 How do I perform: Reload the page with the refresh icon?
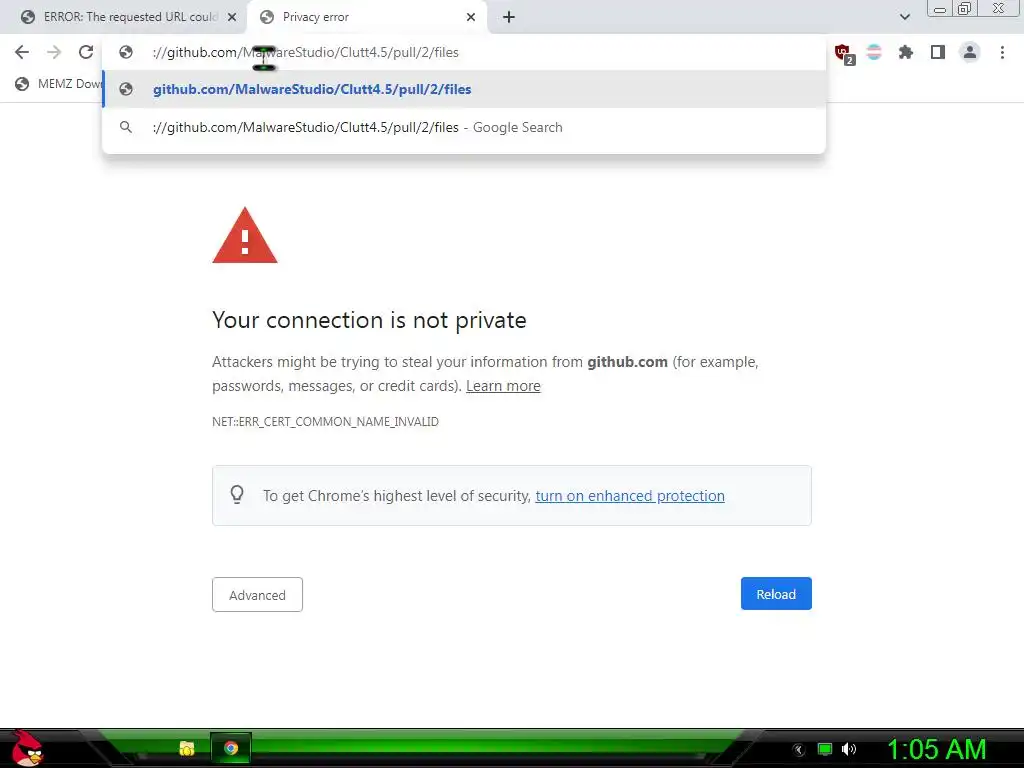[x=86, y=52]
